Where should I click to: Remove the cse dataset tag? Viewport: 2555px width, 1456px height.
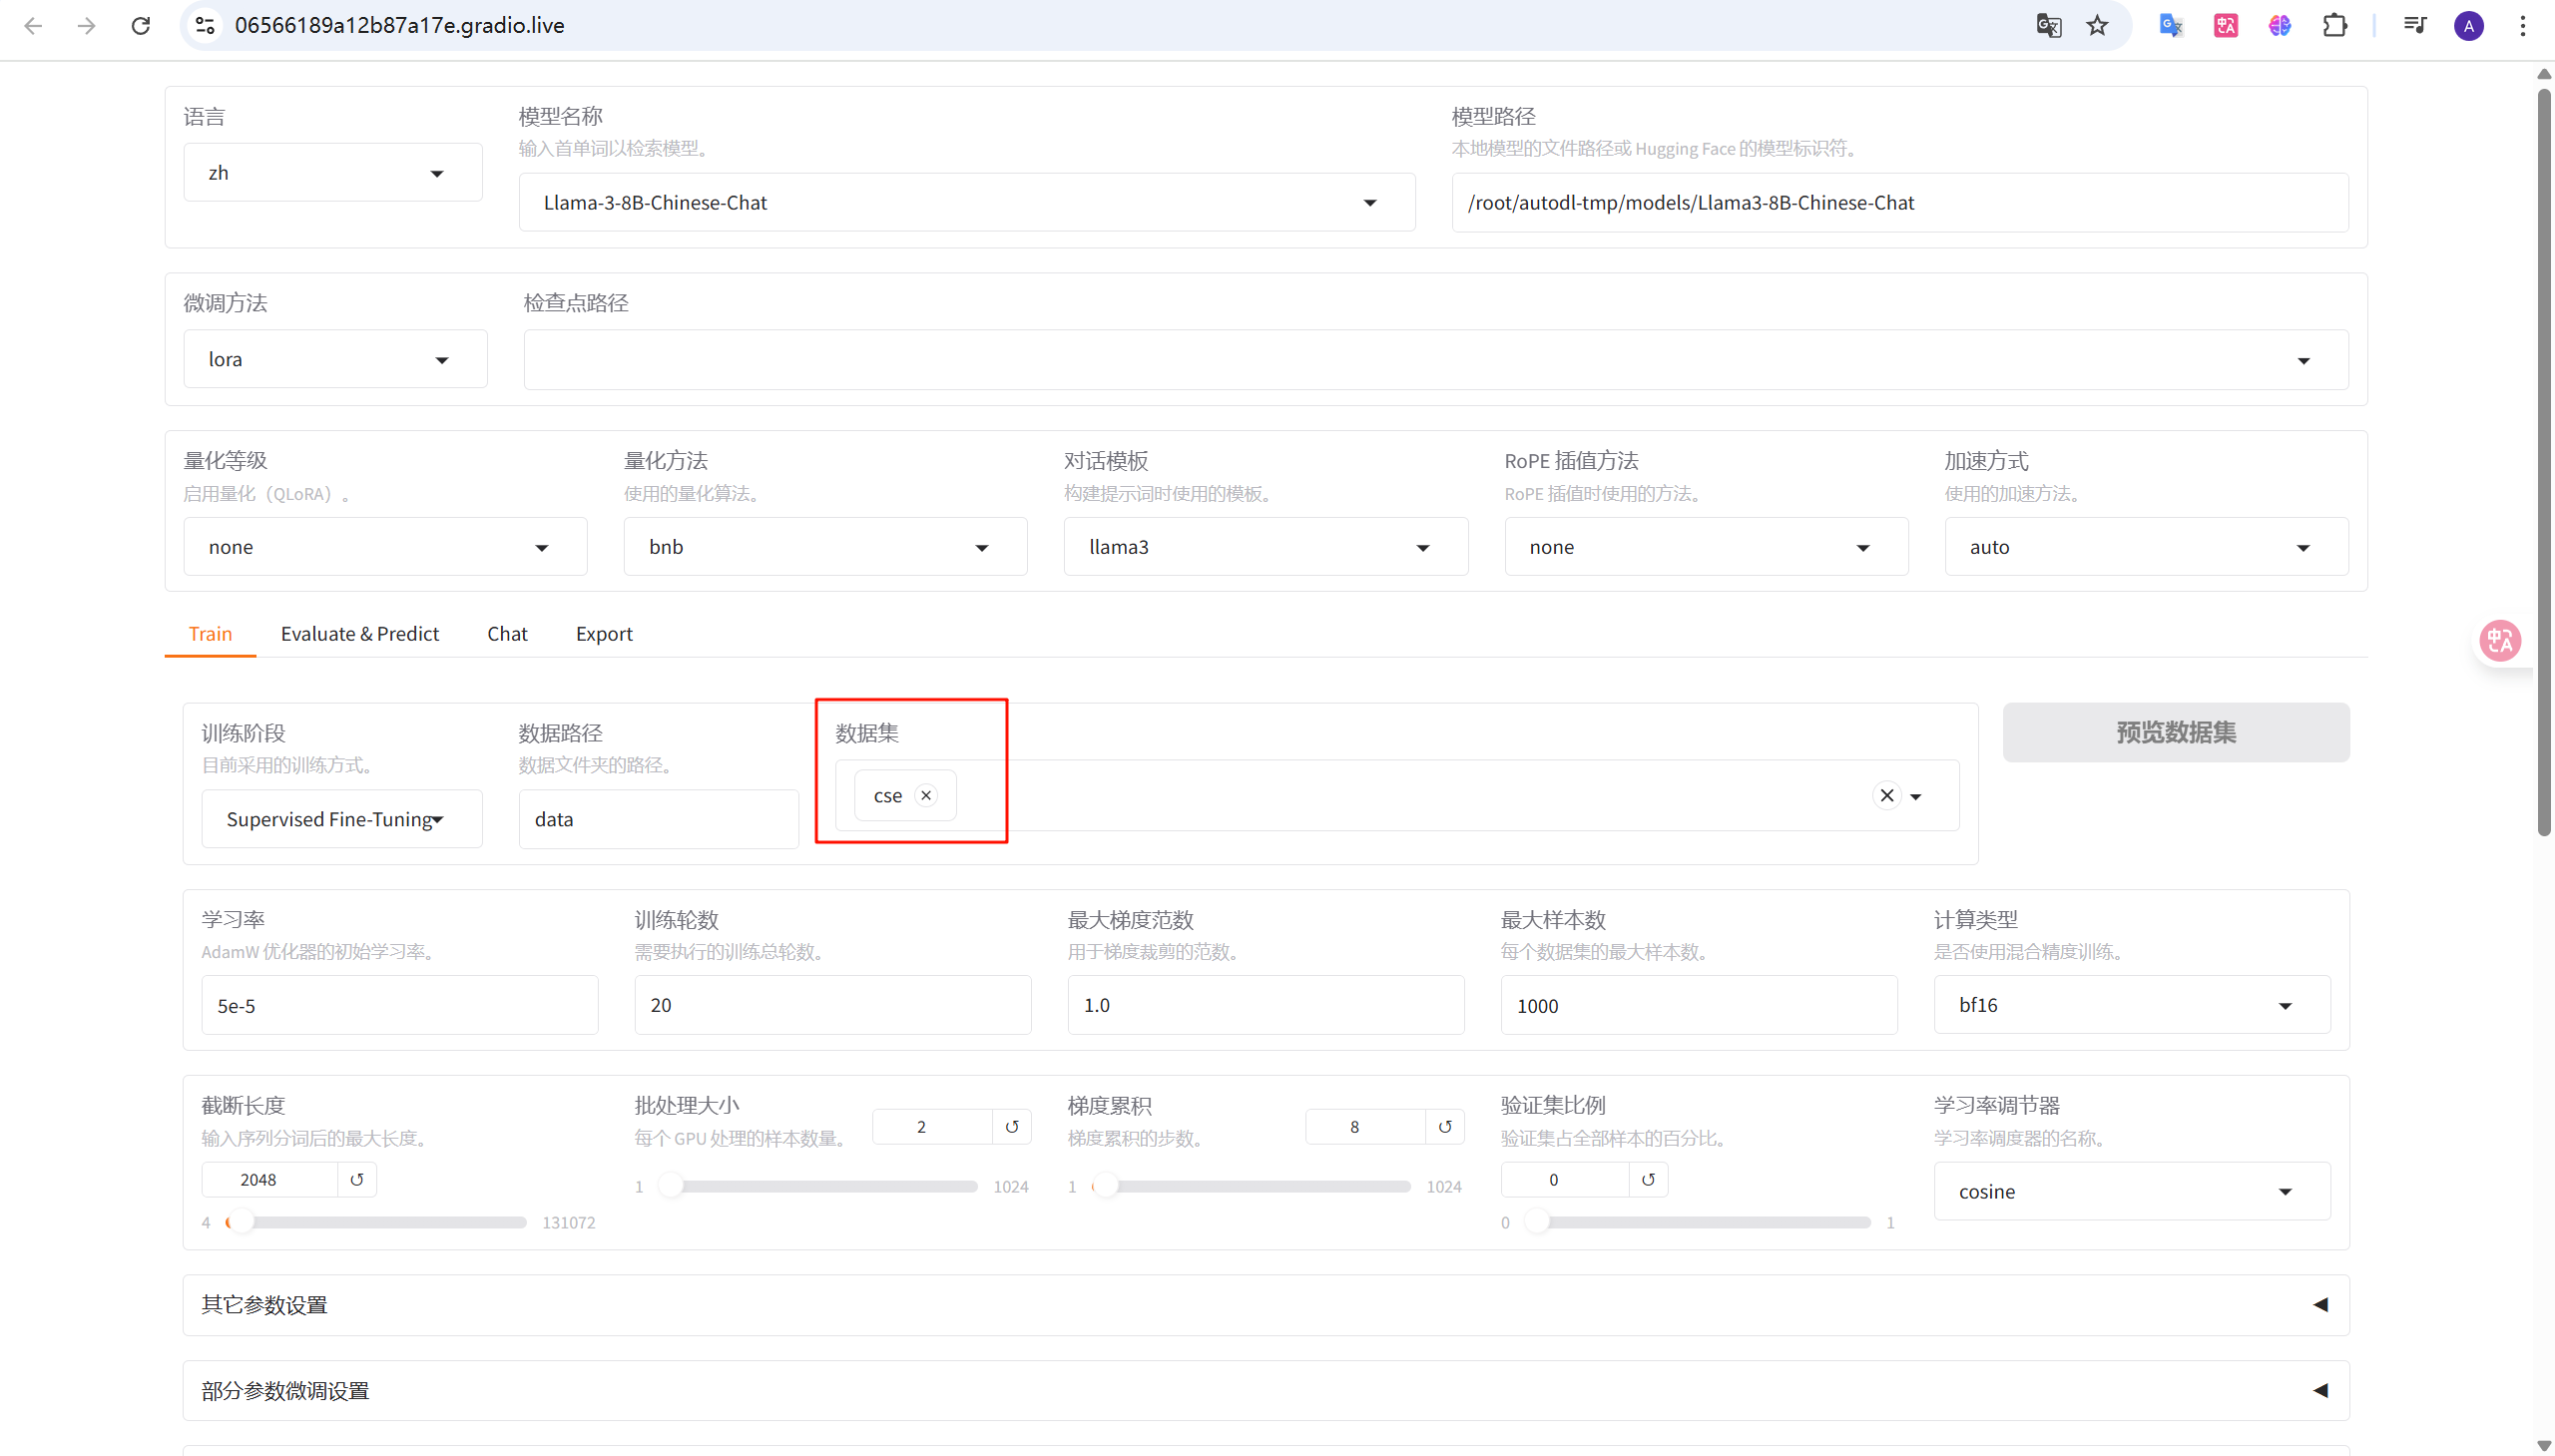[926, 795]
